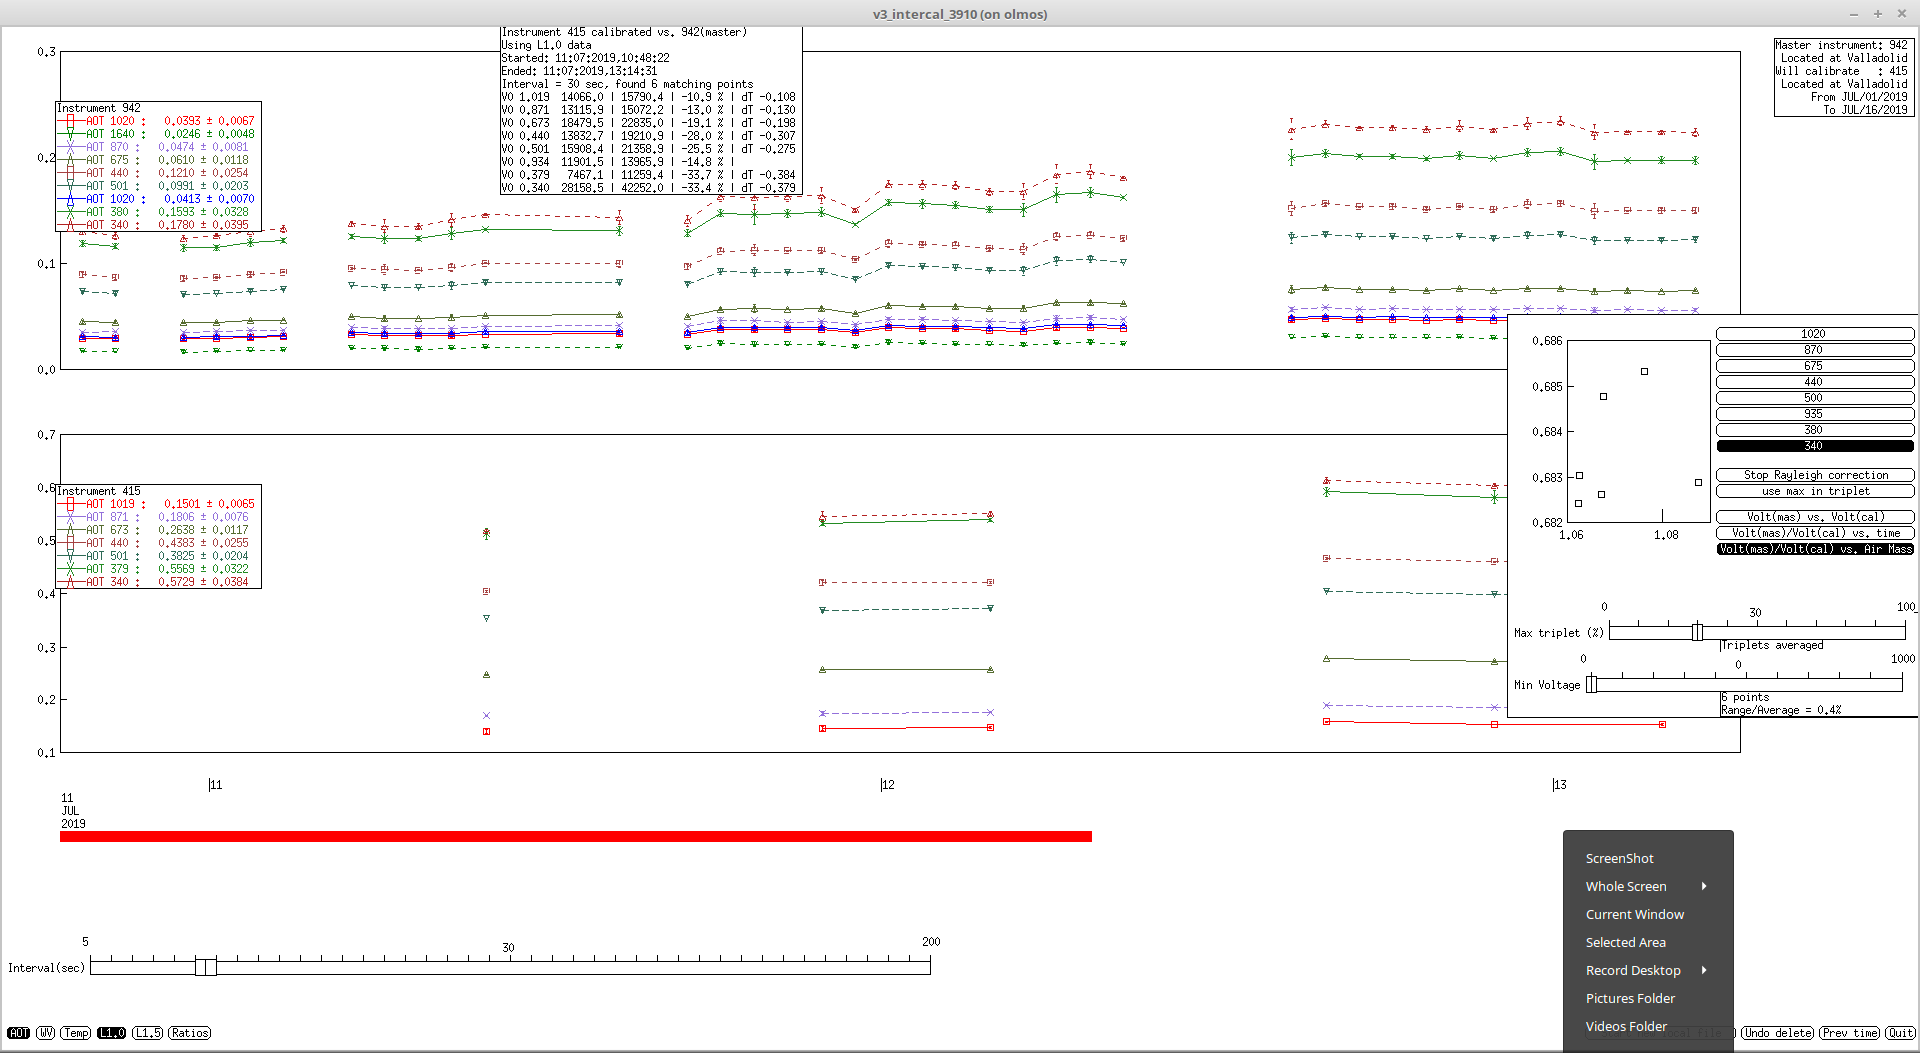Toggle the WV display button
This screenshot has height=1053, width=1920.
46,1033
